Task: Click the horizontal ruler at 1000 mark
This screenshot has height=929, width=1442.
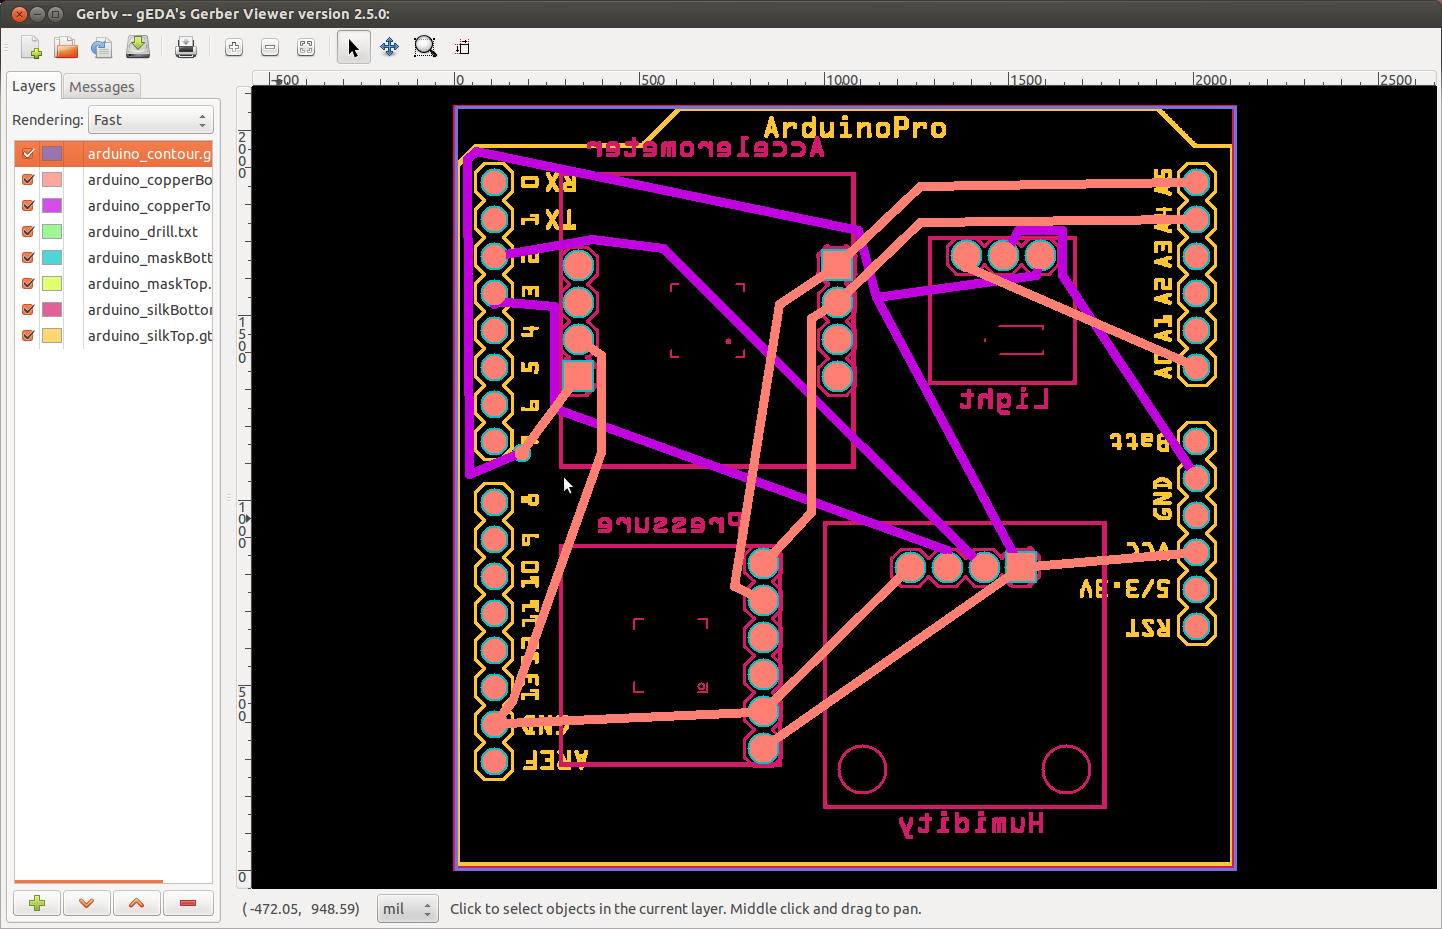Action: (x=842, y=79)
